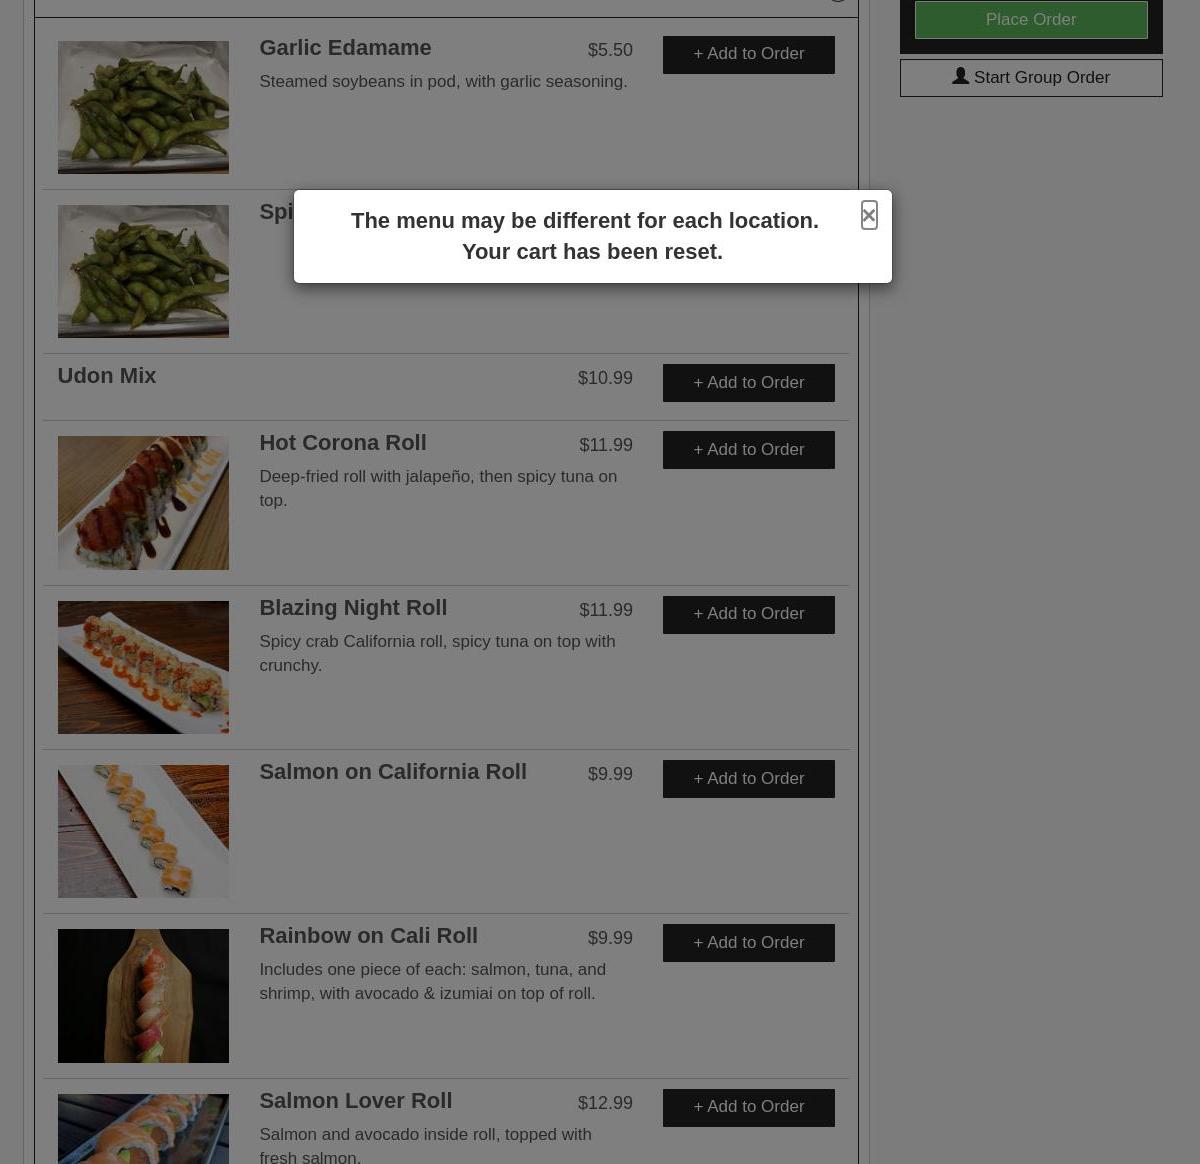Click the Place Order button

point(1031,20)
